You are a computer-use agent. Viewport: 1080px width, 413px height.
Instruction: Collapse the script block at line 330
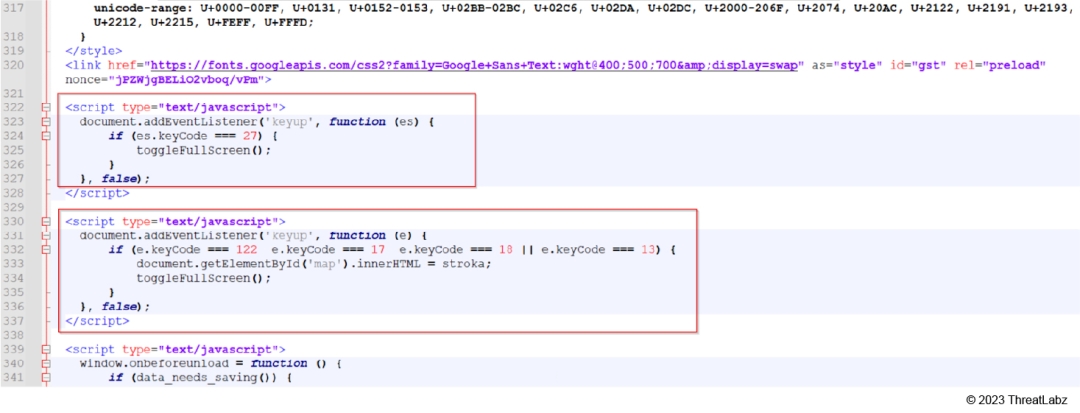coord(45,222)
